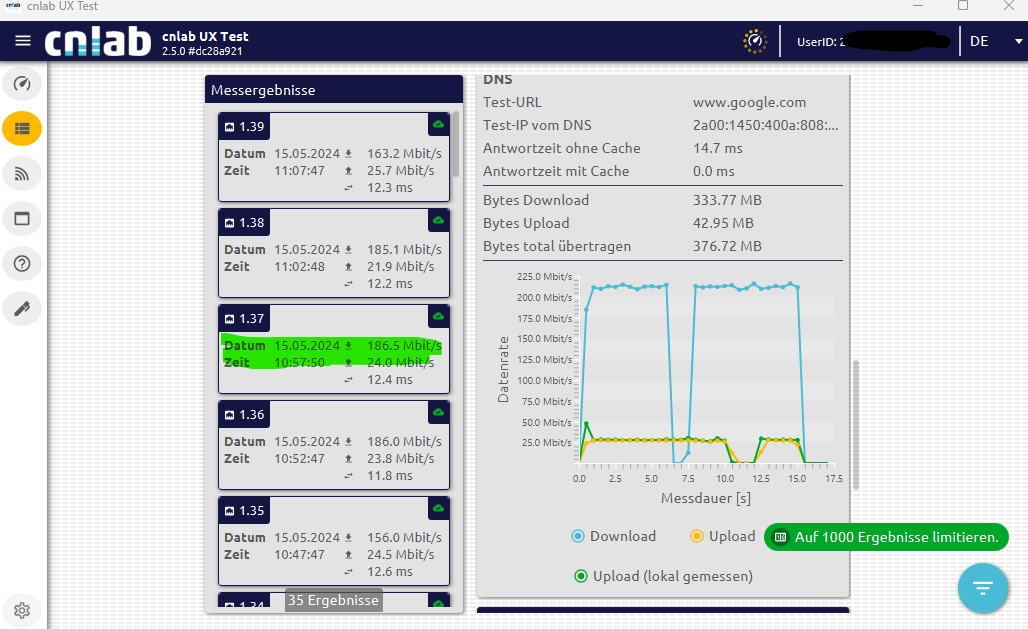This screenshot has height=629, width=1028.
Task: Toggle the Download series in chart legend
Action: click(613, 536)
